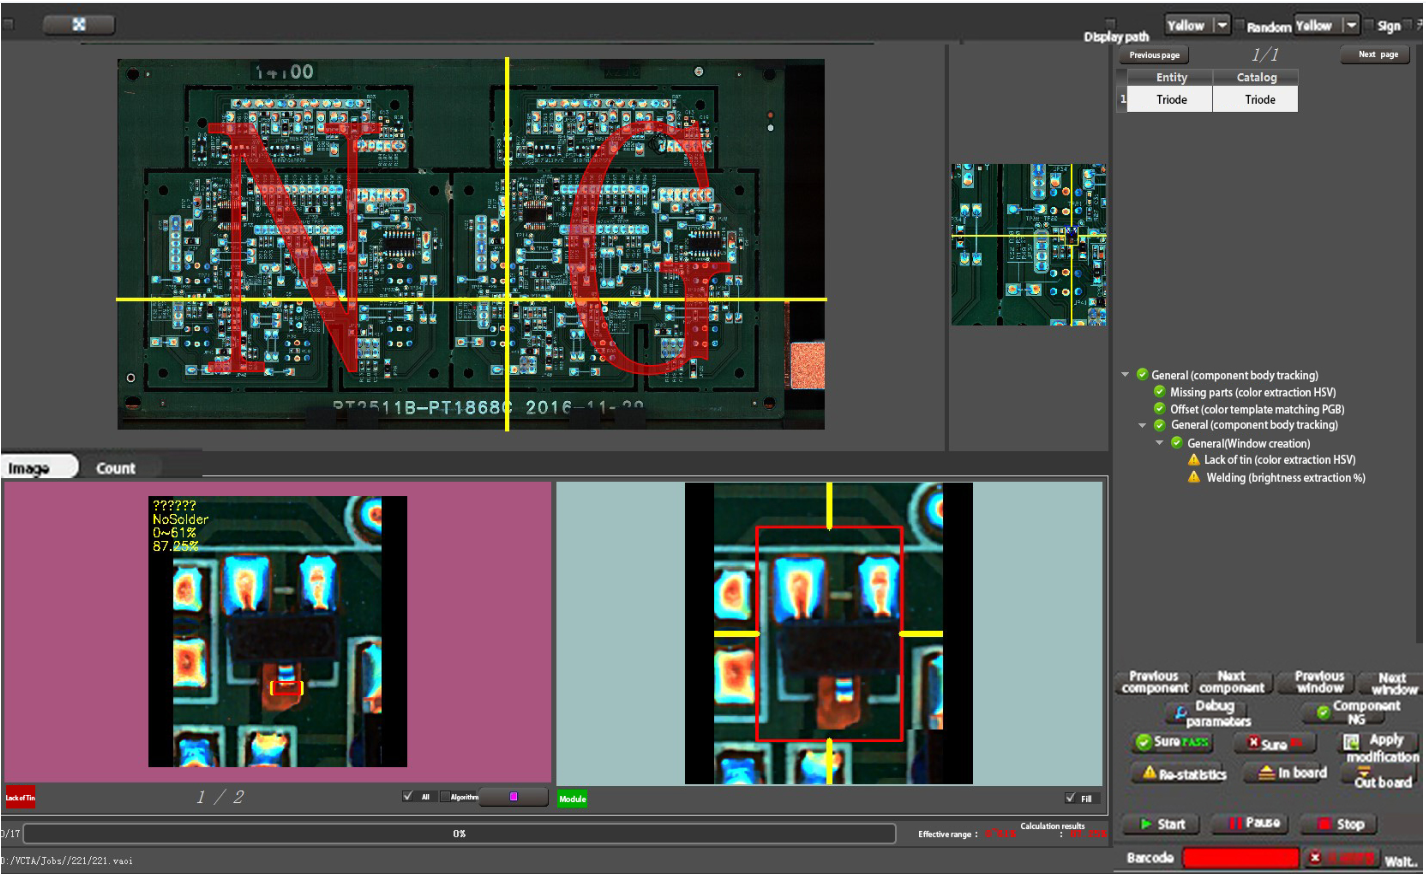Switch to the Count tab
This screenshot has width=1426, height=876.
(x=116, y=468)
